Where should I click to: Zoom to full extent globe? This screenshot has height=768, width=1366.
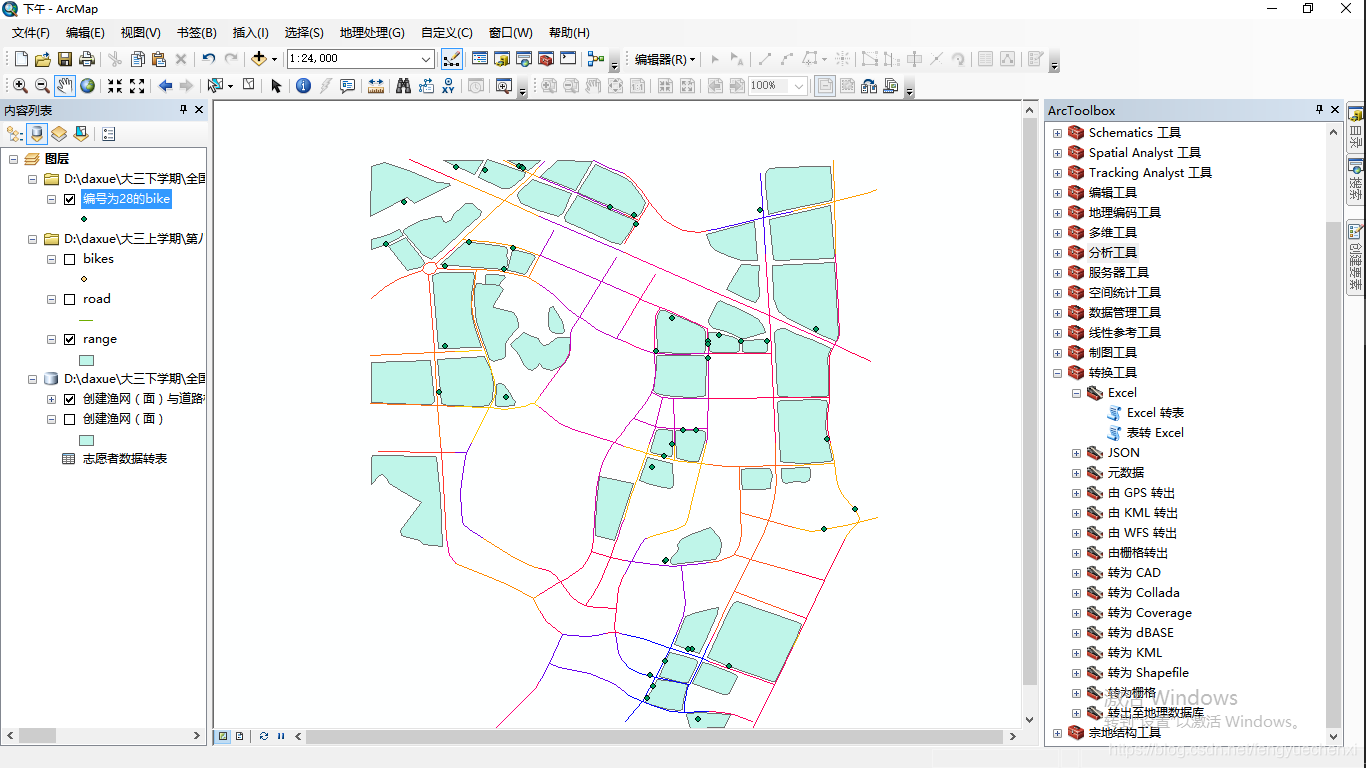(88, 86)
